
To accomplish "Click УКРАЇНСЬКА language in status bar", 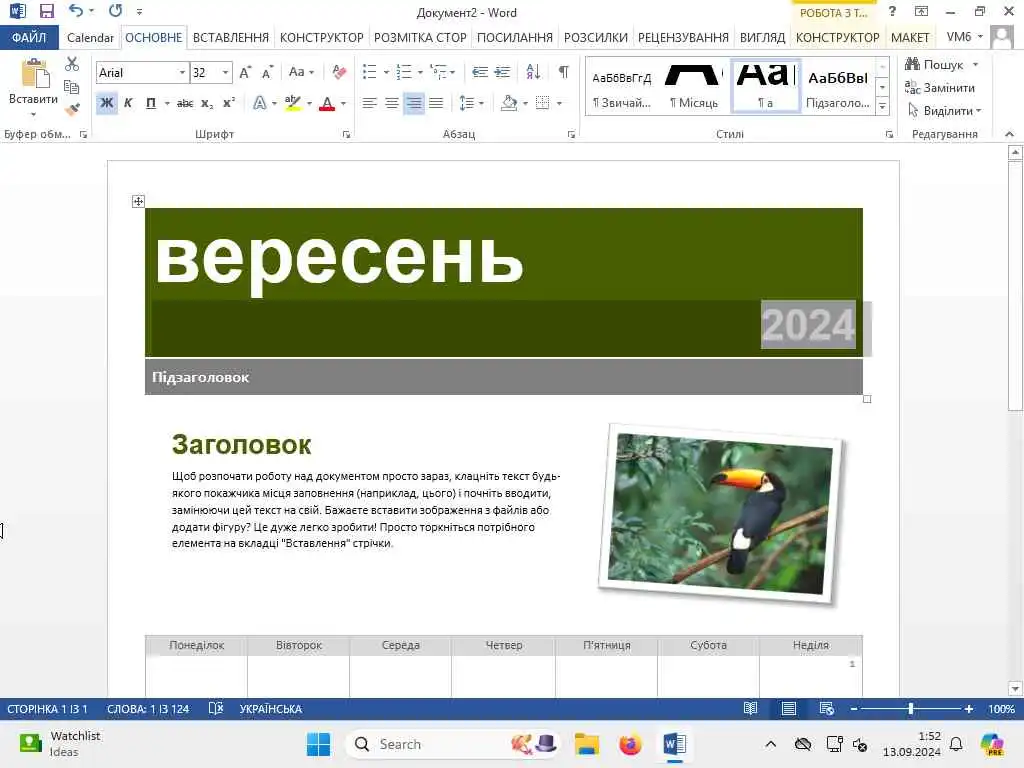I will [270, 709].
